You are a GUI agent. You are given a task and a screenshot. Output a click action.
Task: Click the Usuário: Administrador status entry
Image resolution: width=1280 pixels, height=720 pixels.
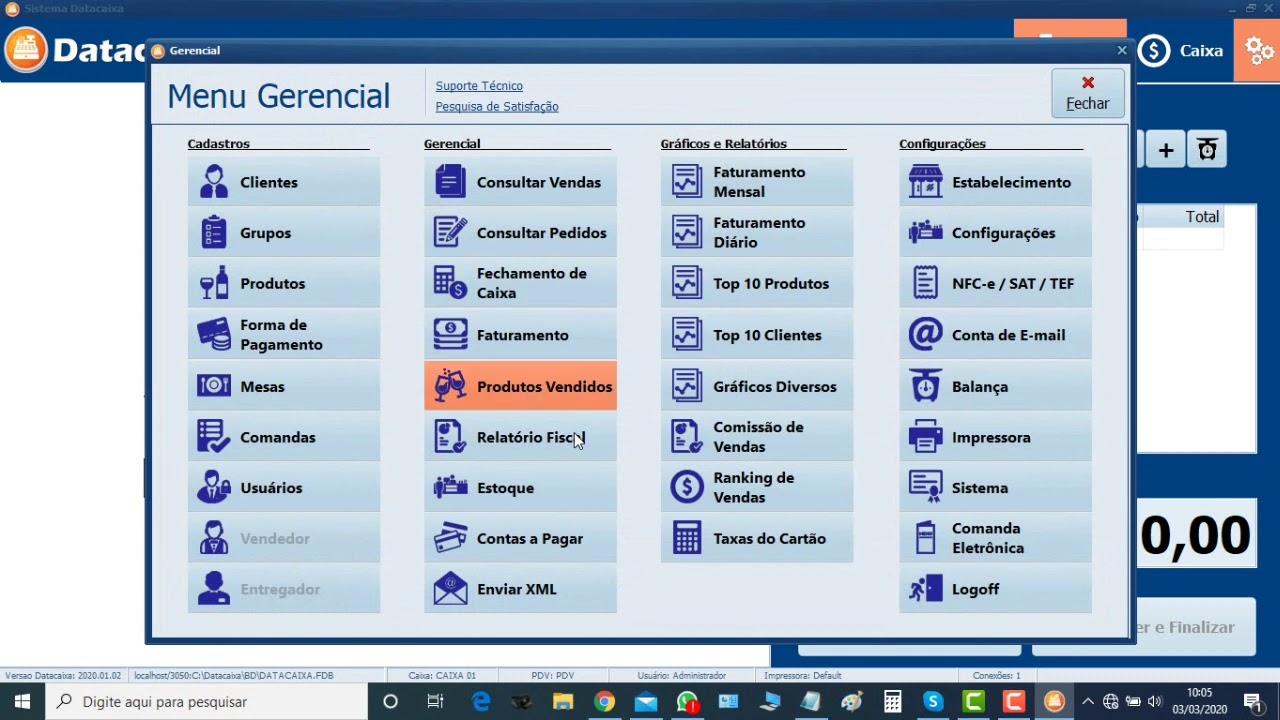coord(682,676)
